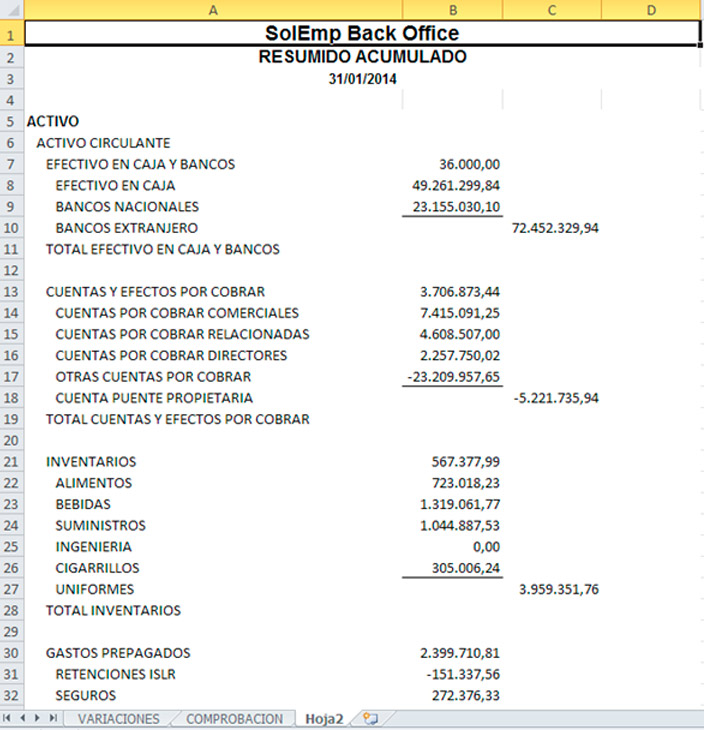704x730 pixels.
Task: Click the ACTIVO CIRCULANTE cell
Action: click(104, 143)
